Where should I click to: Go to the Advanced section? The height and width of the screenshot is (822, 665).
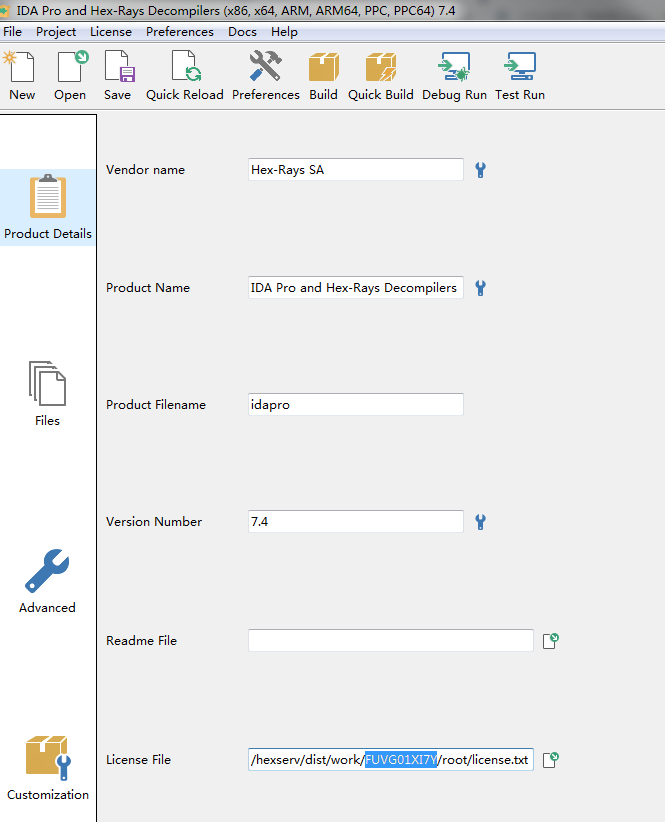click(x=47, y=581)
